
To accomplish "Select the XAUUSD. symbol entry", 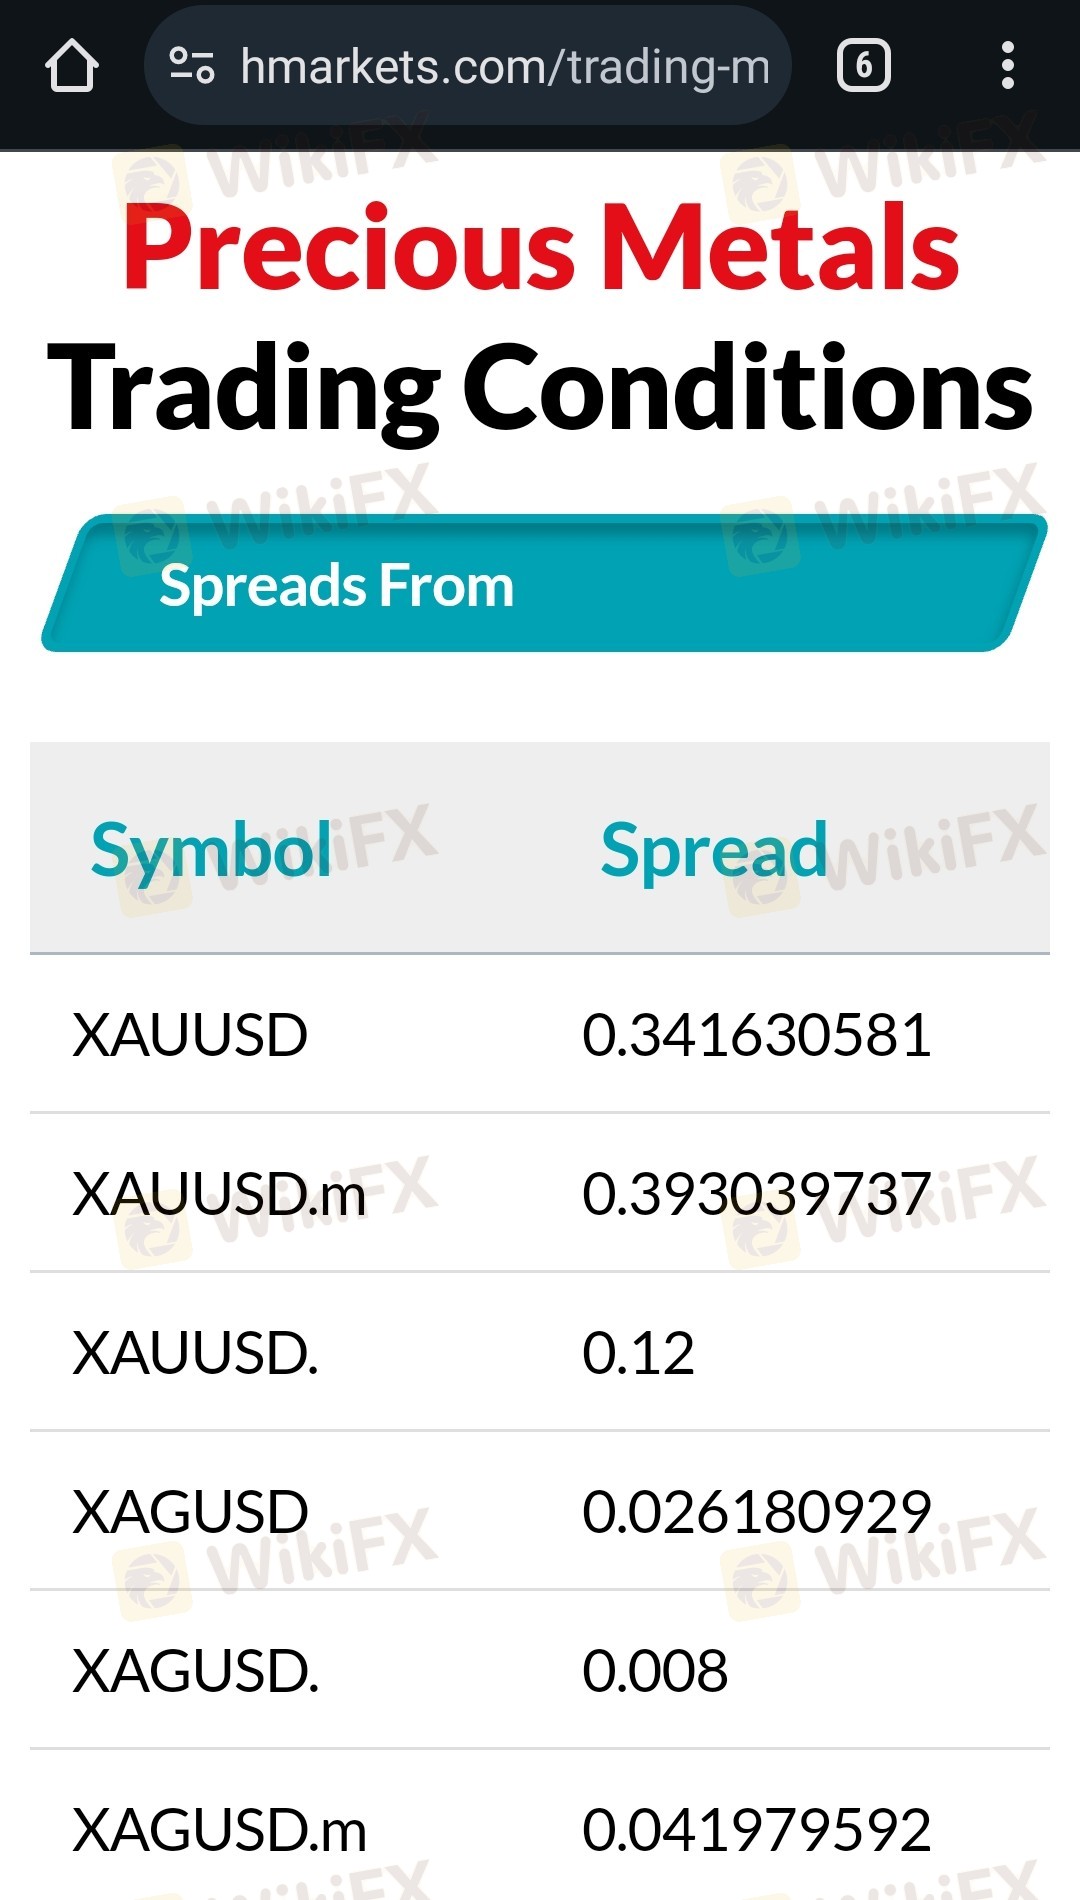I will point(196,1353).
